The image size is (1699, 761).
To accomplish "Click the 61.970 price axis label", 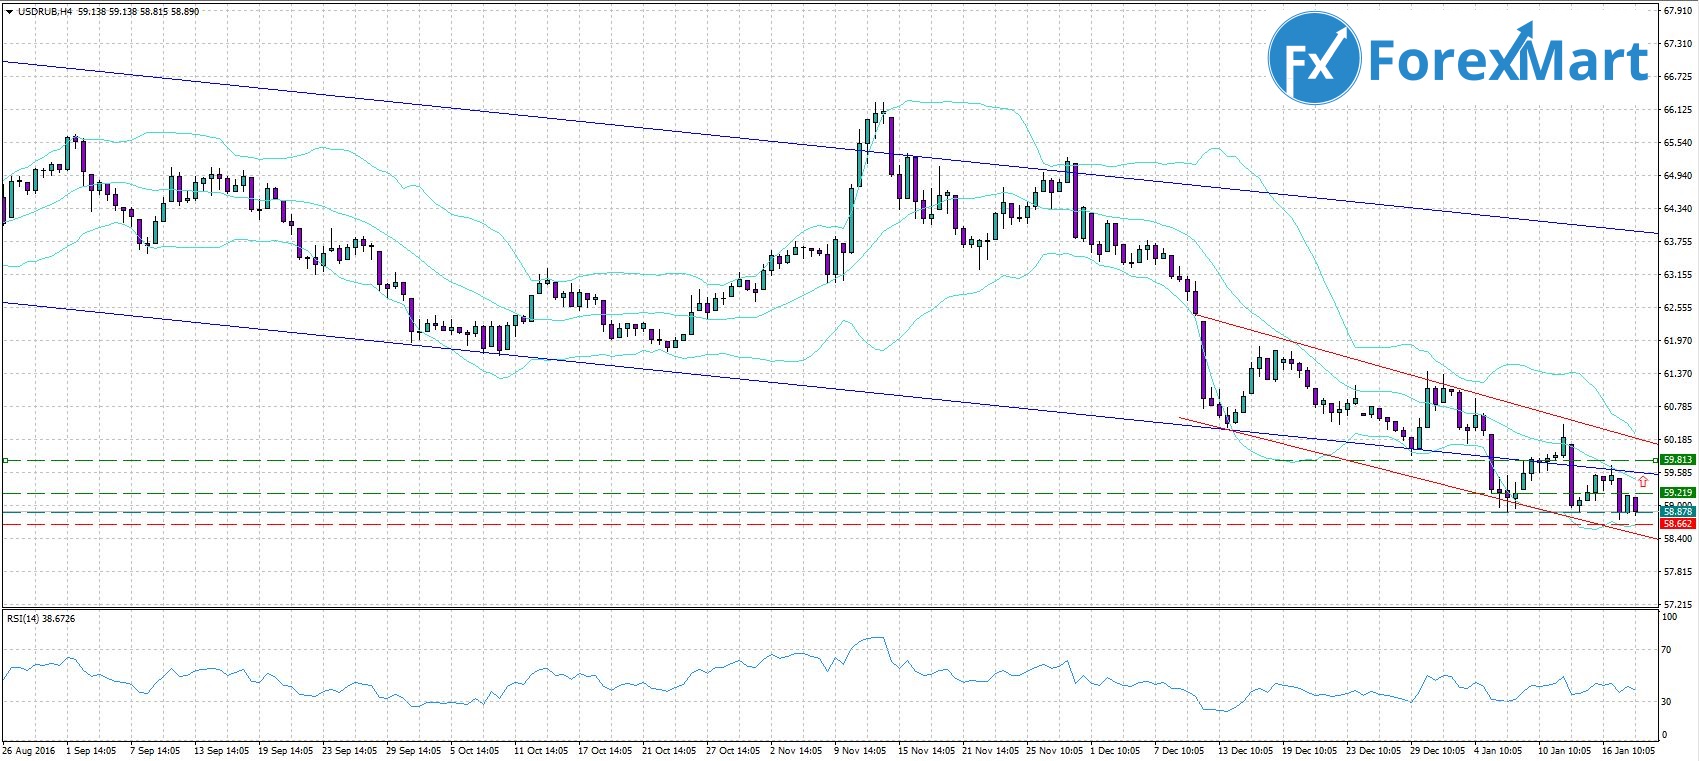I will 1677,340.
